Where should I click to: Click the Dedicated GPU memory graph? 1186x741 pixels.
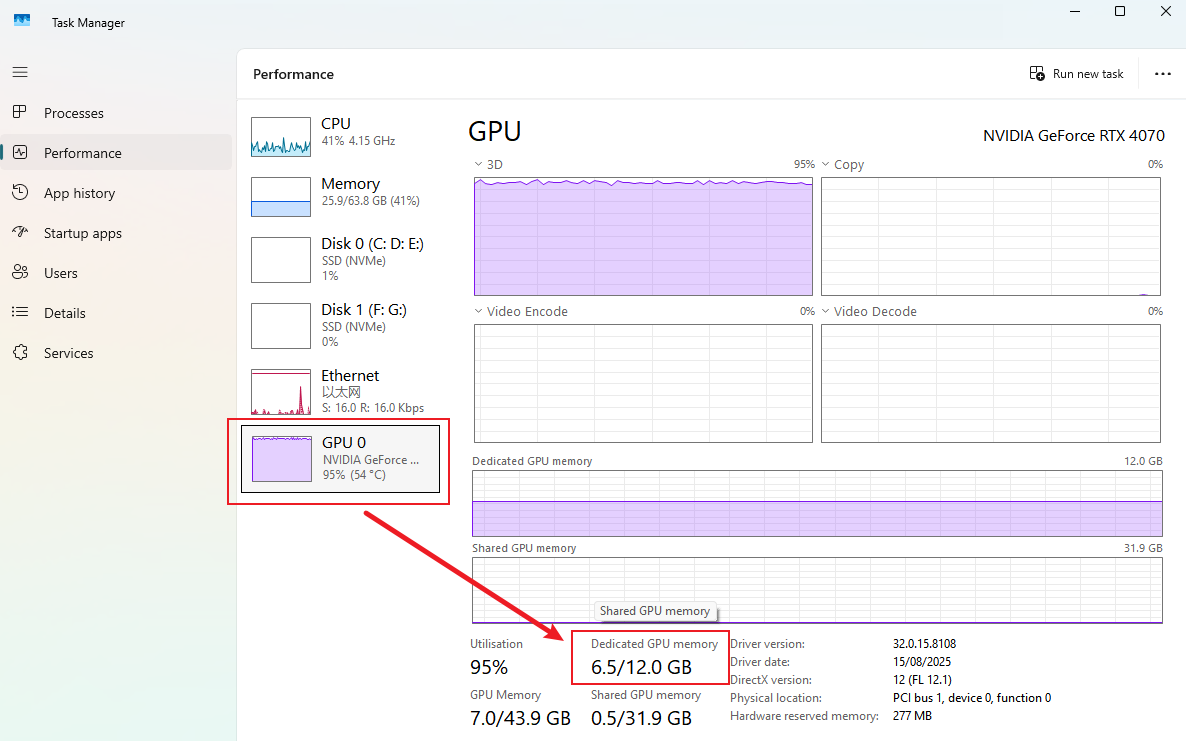pyautogui.click(x=816, y=504)
